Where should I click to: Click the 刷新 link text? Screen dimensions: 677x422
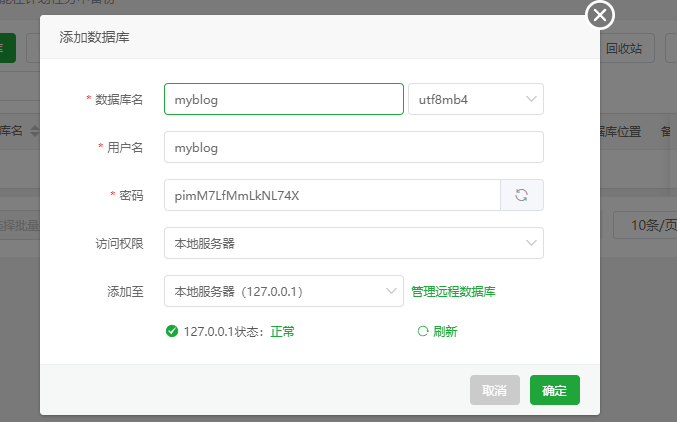click(x=445, y=332)
